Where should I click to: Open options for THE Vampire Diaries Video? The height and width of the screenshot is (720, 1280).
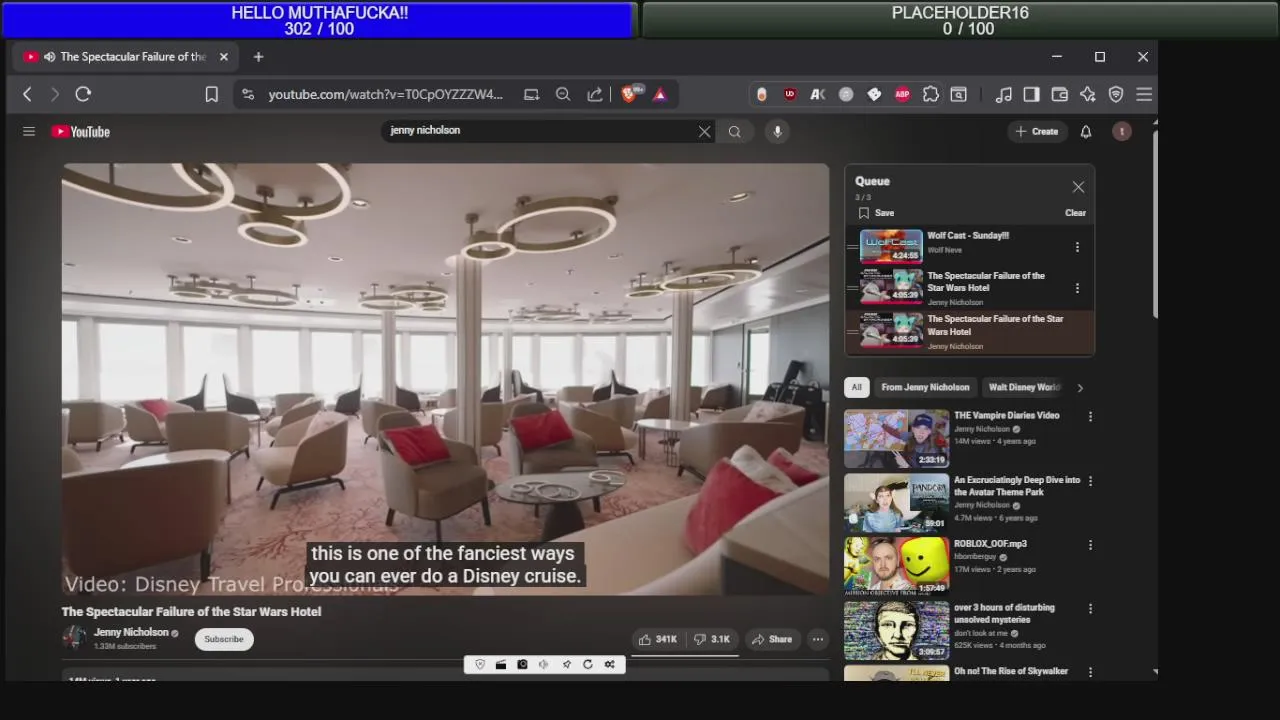[x=1090, y=416]
